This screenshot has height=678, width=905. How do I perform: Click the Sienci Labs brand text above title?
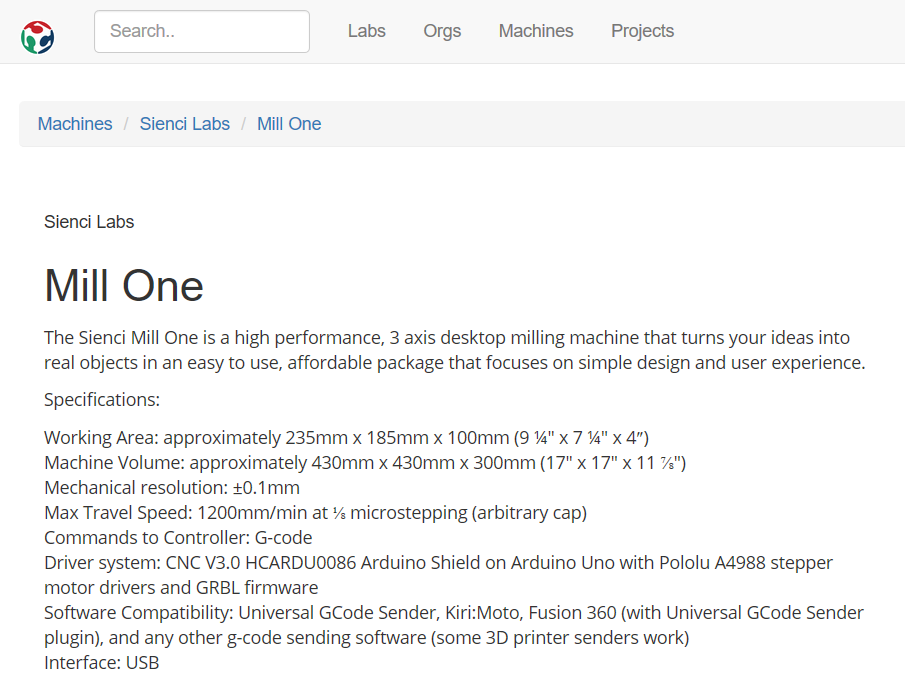(89, 222)
